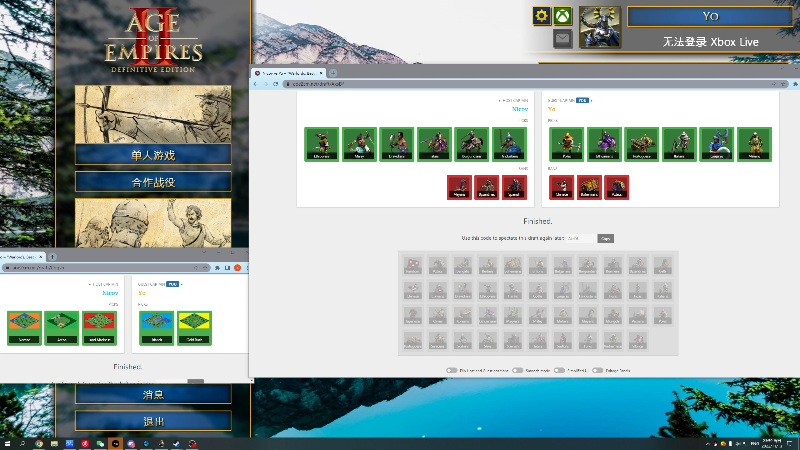Open Windows taskbar search
This screenshot has height=450, width=800.
[x=22, y=444]
